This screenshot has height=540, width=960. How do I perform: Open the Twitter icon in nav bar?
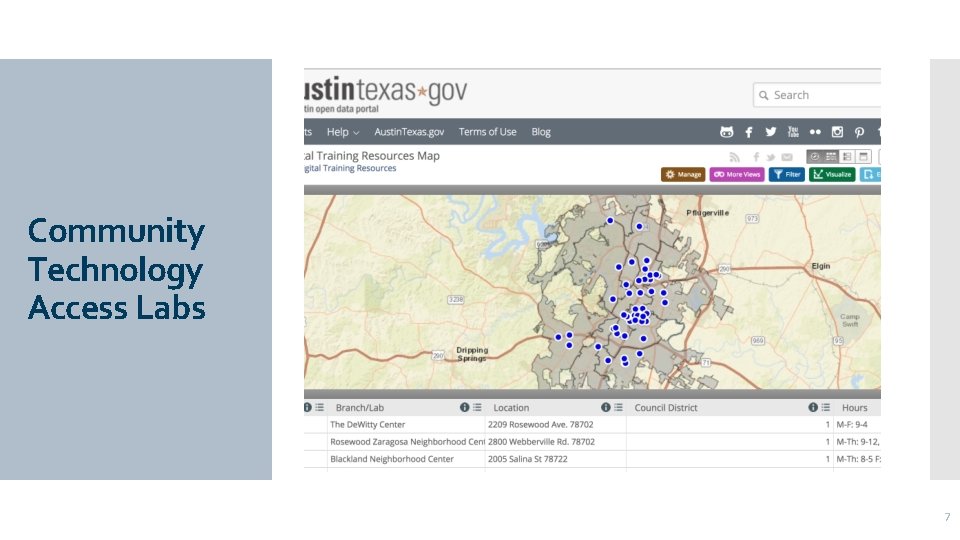coord(771,132)
